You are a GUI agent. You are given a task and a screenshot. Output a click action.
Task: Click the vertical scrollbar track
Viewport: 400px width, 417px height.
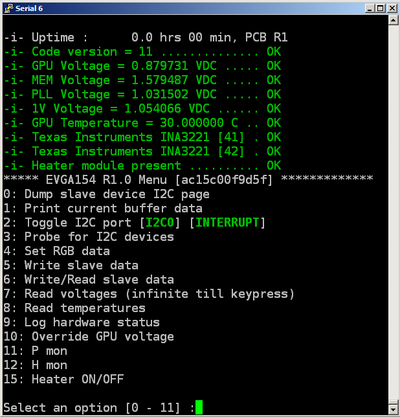(x=394, y=214)
